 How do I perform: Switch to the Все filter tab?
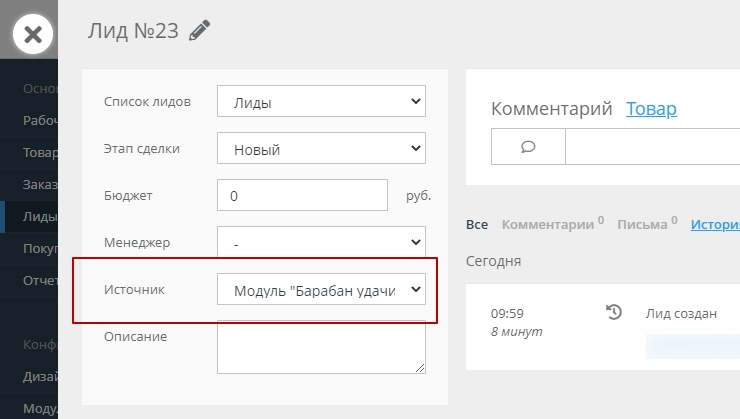click(477, 225)
